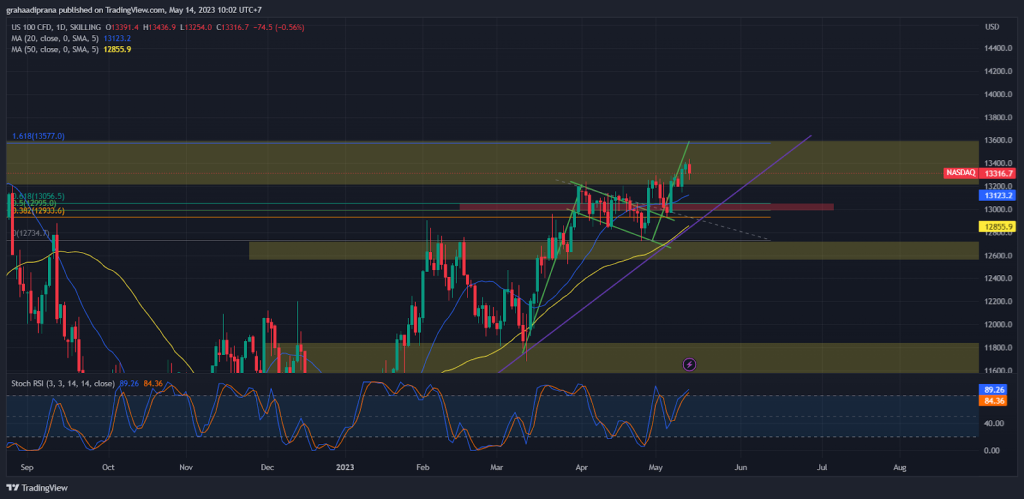1024x499 pixels.
Task: Click the Oct label on time axis
Action: [x=108, y=468]
